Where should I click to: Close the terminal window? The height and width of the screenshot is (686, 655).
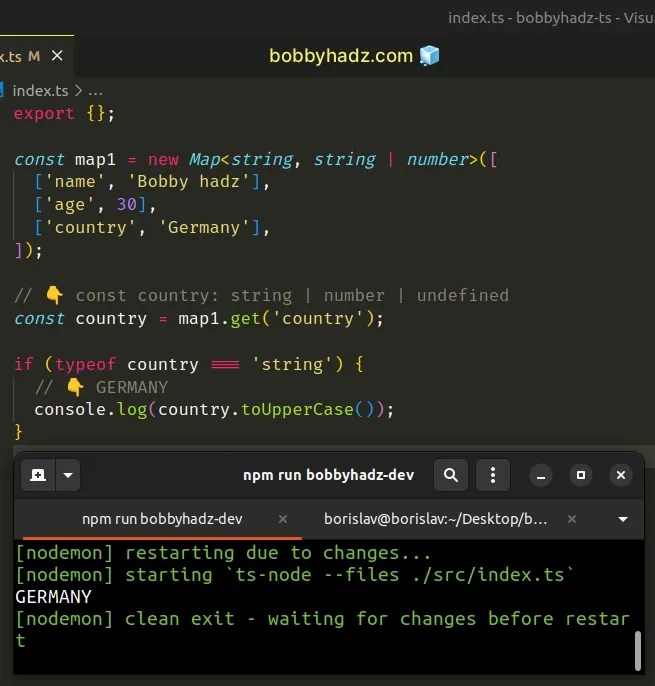[x=620, y=475]
